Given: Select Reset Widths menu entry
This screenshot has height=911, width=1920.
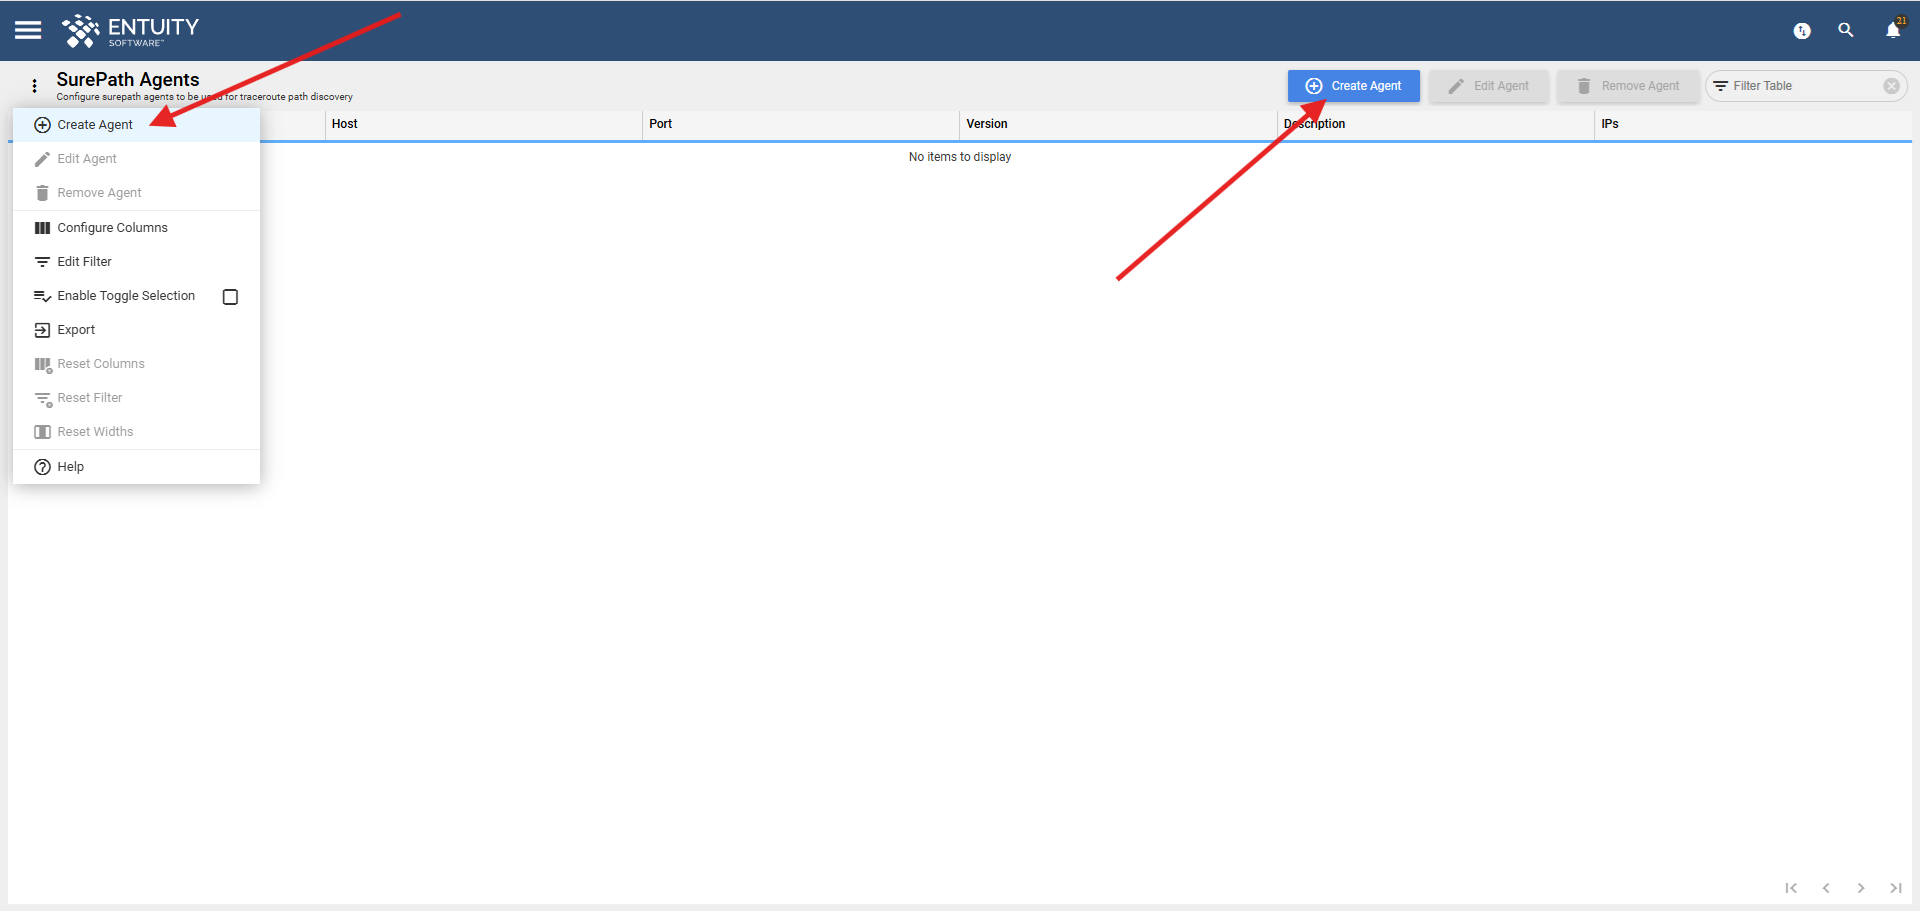Looking at the screenshot, I should (136, 432).
